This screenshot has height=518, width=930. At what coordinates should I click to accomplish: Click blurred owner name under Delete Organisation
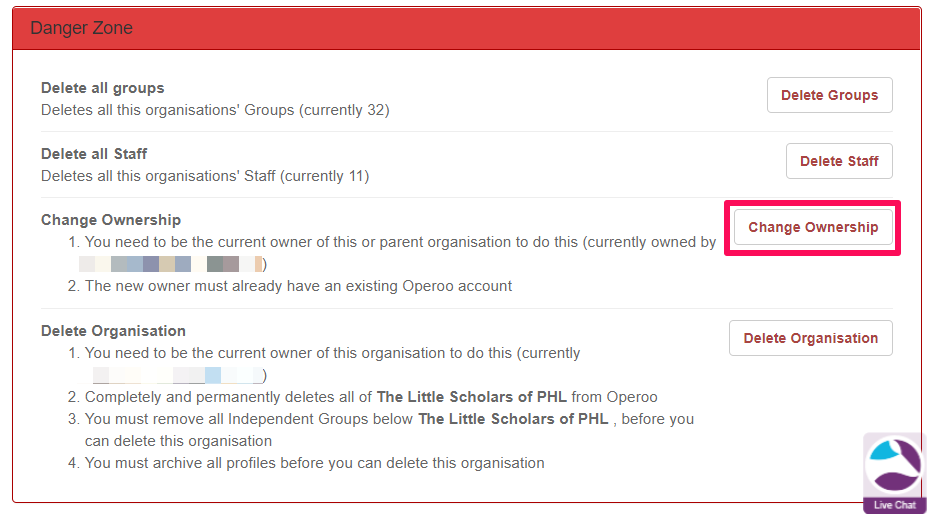pyautogui.click(x=178, y=375)
